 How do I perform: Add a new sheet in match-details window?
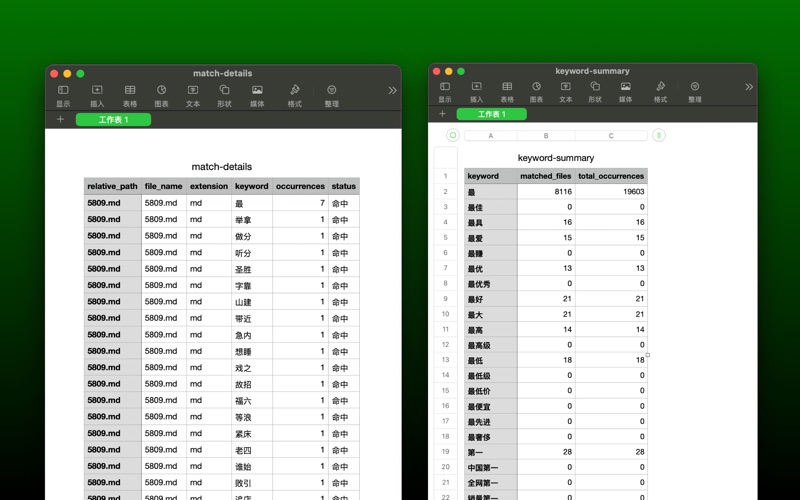(60, 119)
